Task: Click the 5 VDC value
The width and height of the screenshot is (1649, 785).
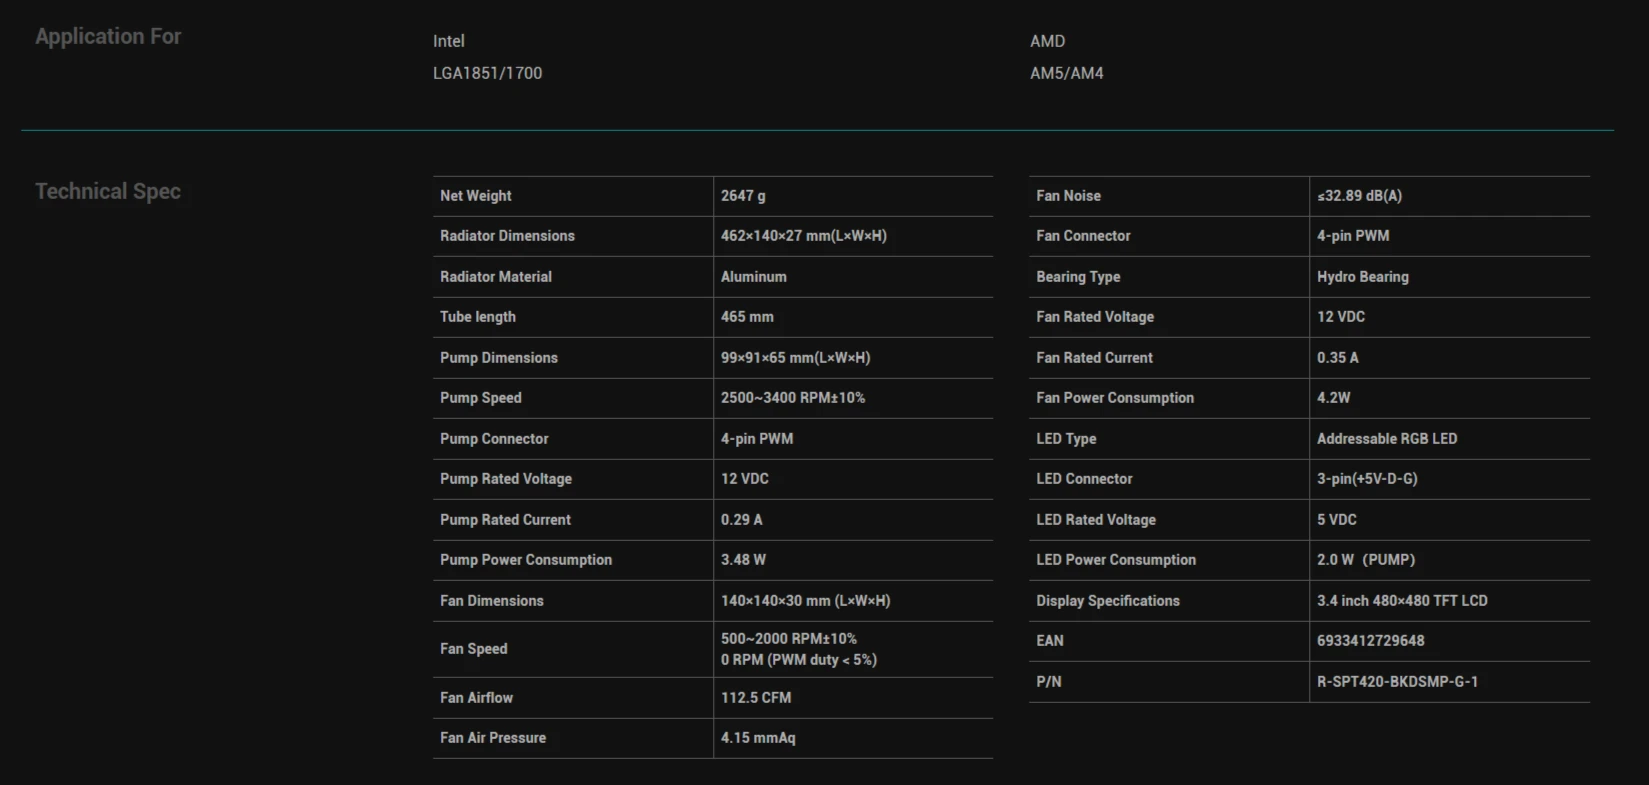Action: coord(1337,520)
